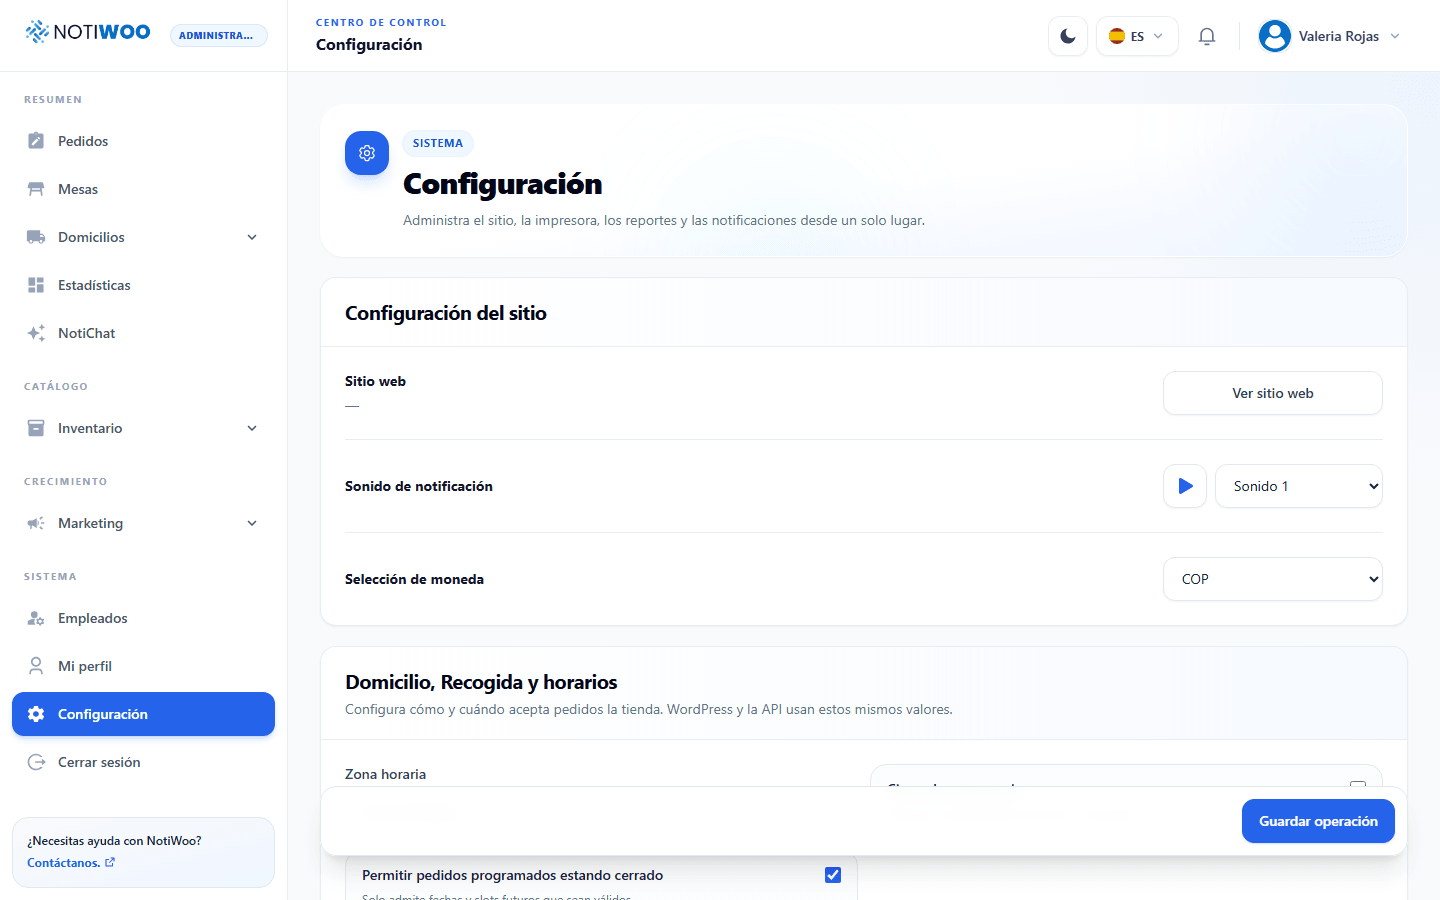Click the Zona horaria label

[385, 774]
